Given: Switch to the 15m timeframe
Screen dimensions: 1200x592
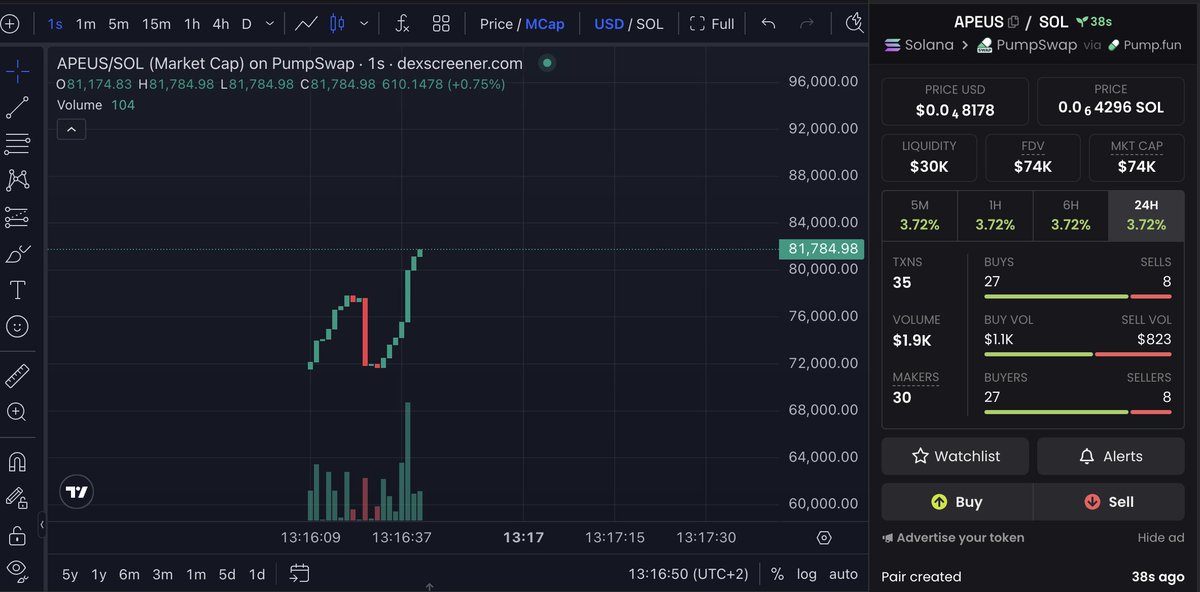Looking at the screenshot, I should coord(156,23).
